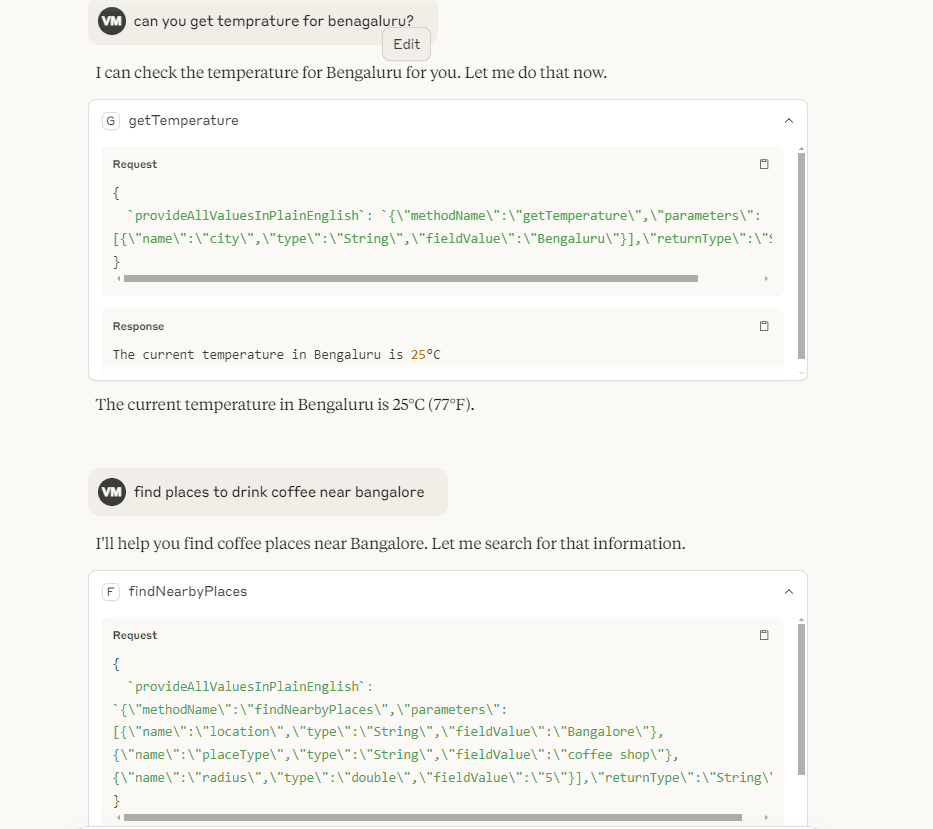Click the getTemperature panel vertical scrollbar

point(801,256)
